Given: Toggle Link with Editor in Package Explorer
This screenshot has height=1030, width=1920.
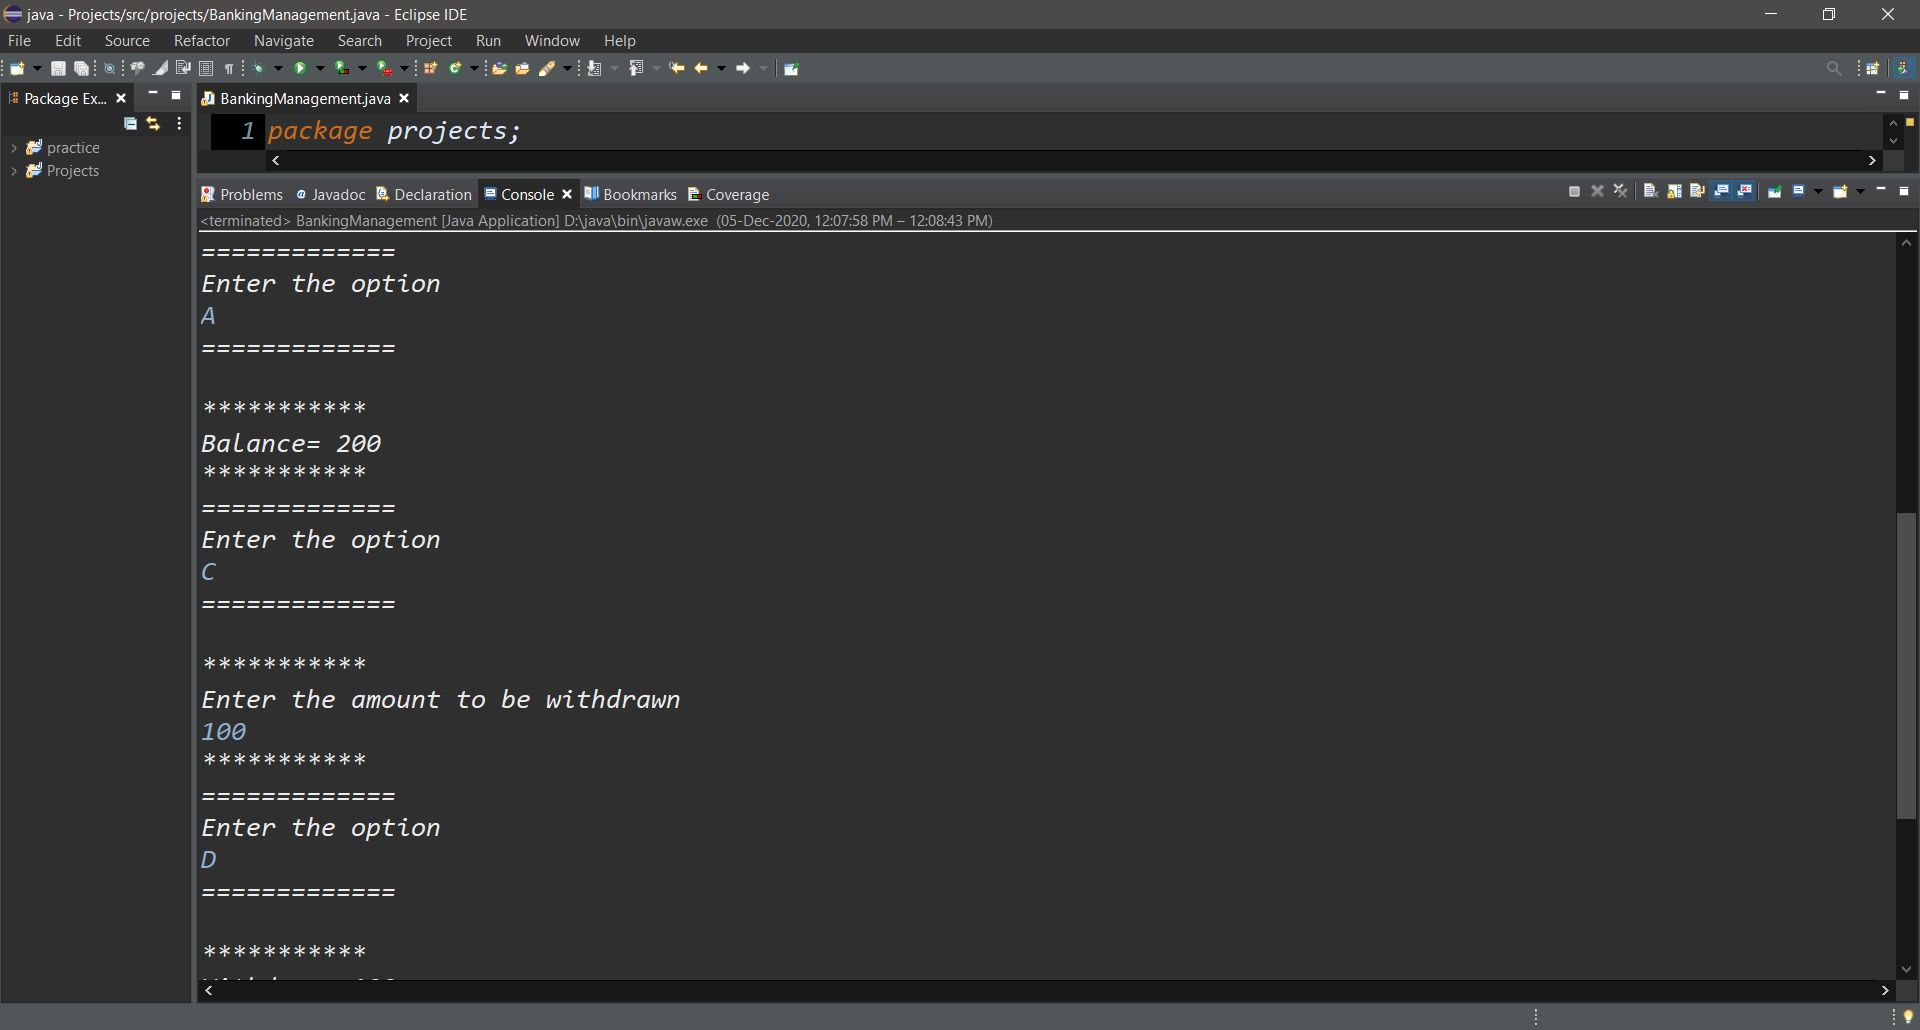Looking at the screenshot, I should click(x=153, y=123).
